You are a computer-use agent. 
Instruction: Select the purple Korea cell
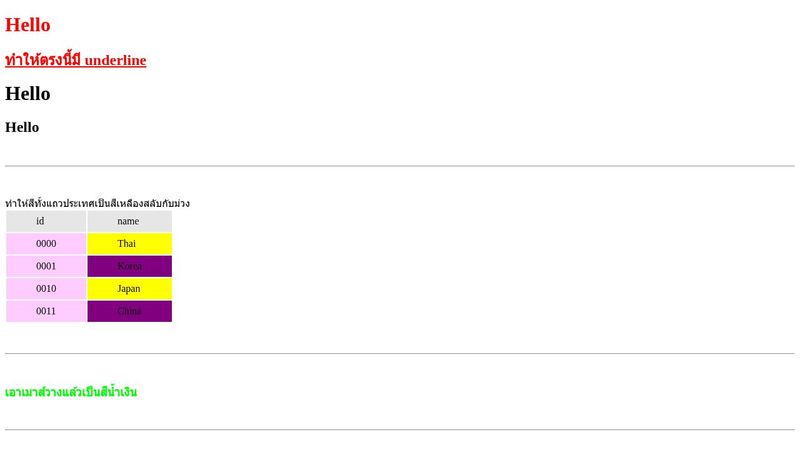[x=129, y=266]
